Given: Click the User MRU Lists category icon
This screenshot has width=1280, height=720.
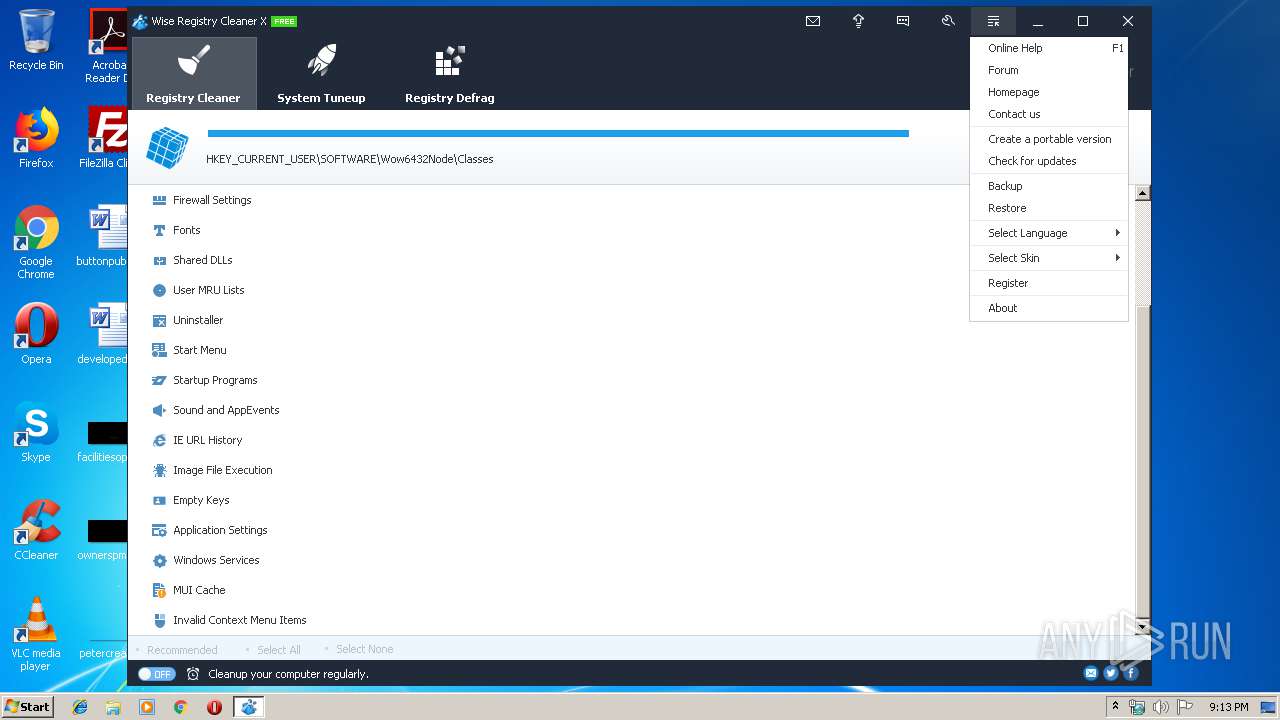Looking at the screenshot, I should pyautogui.click(x=159, y=290).
